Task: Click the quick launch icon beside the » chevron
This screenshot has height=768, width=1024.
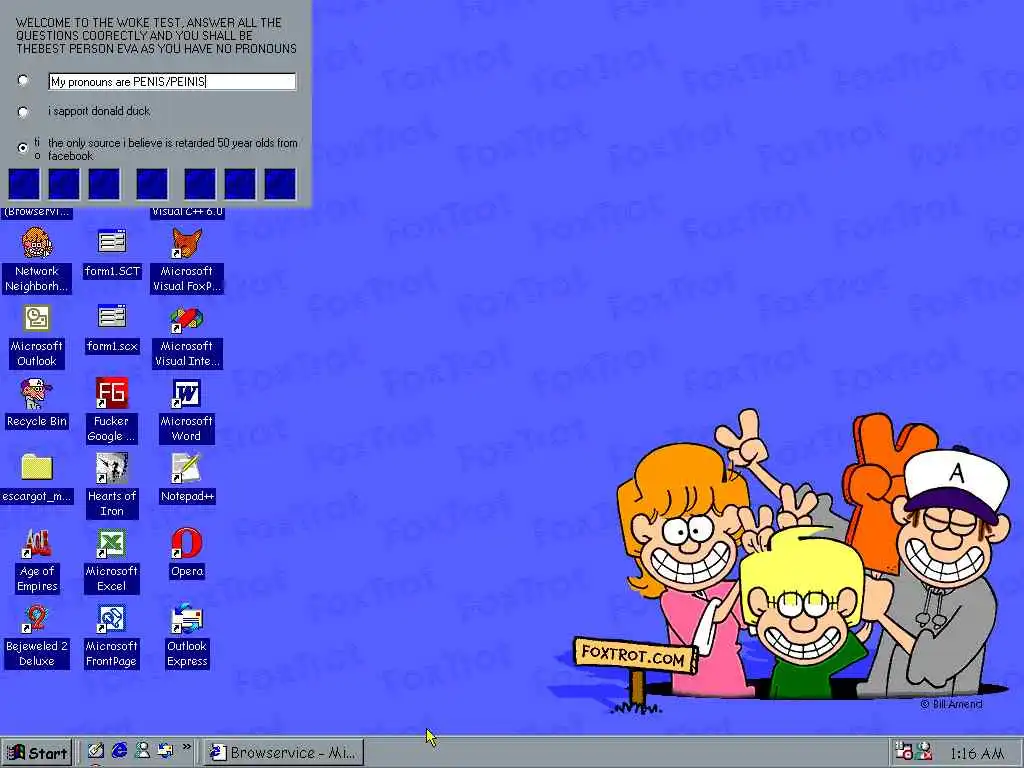Action: tap(165, 752)
